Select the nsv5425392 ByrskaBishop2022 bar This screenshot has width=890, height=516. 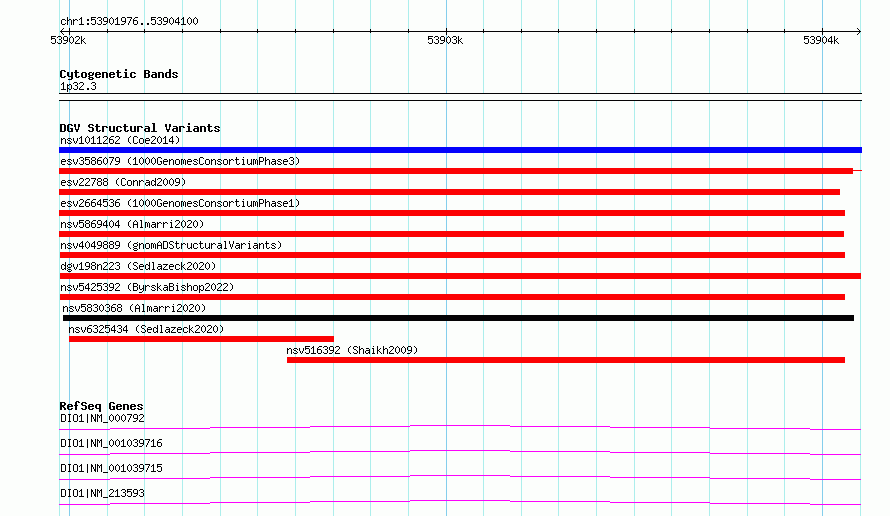click(452, 297)
